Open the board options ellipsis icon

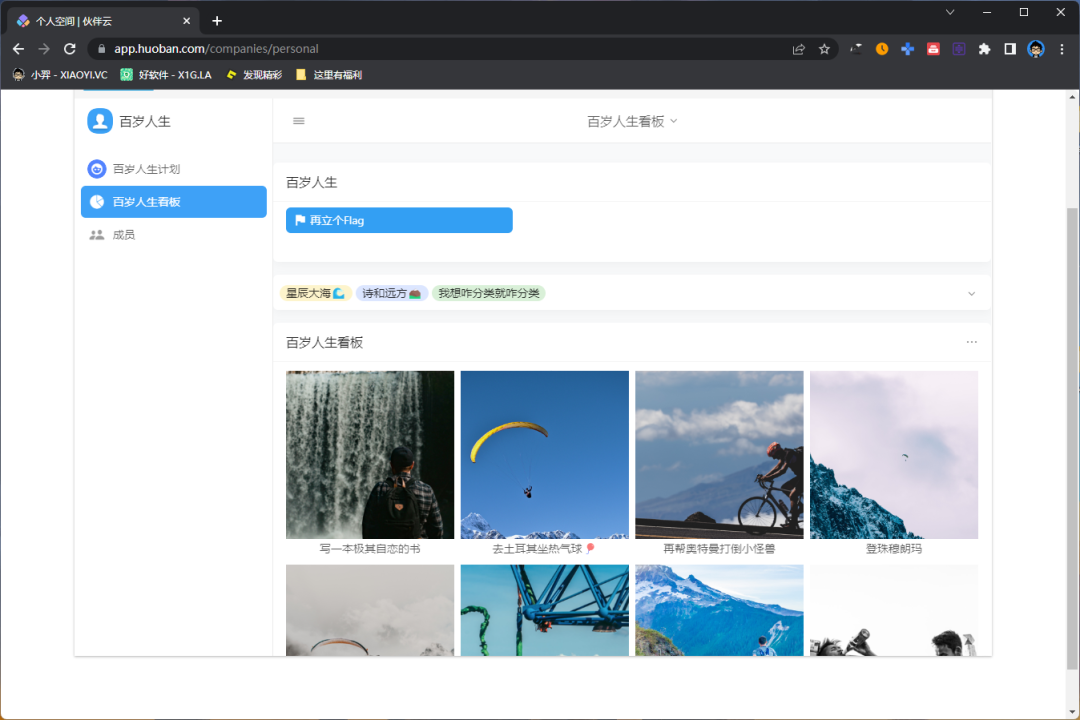(971, 341)
